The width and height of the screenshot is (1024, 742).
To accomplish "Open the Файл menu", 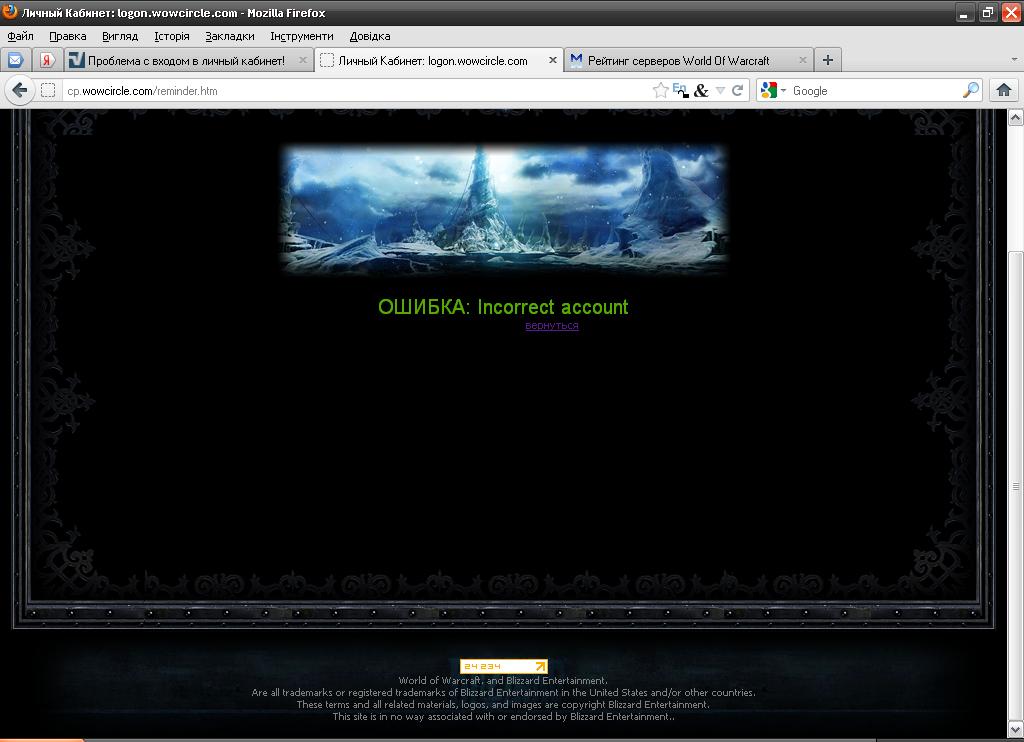I will coord(20,36).
